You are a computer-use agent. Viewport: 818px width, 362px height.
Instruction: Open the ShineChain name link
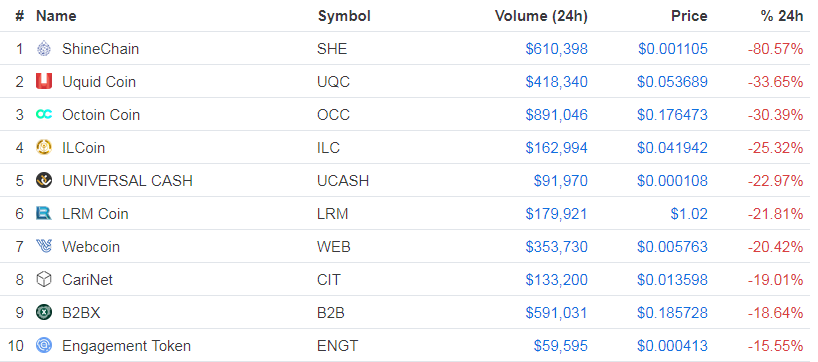100,49
